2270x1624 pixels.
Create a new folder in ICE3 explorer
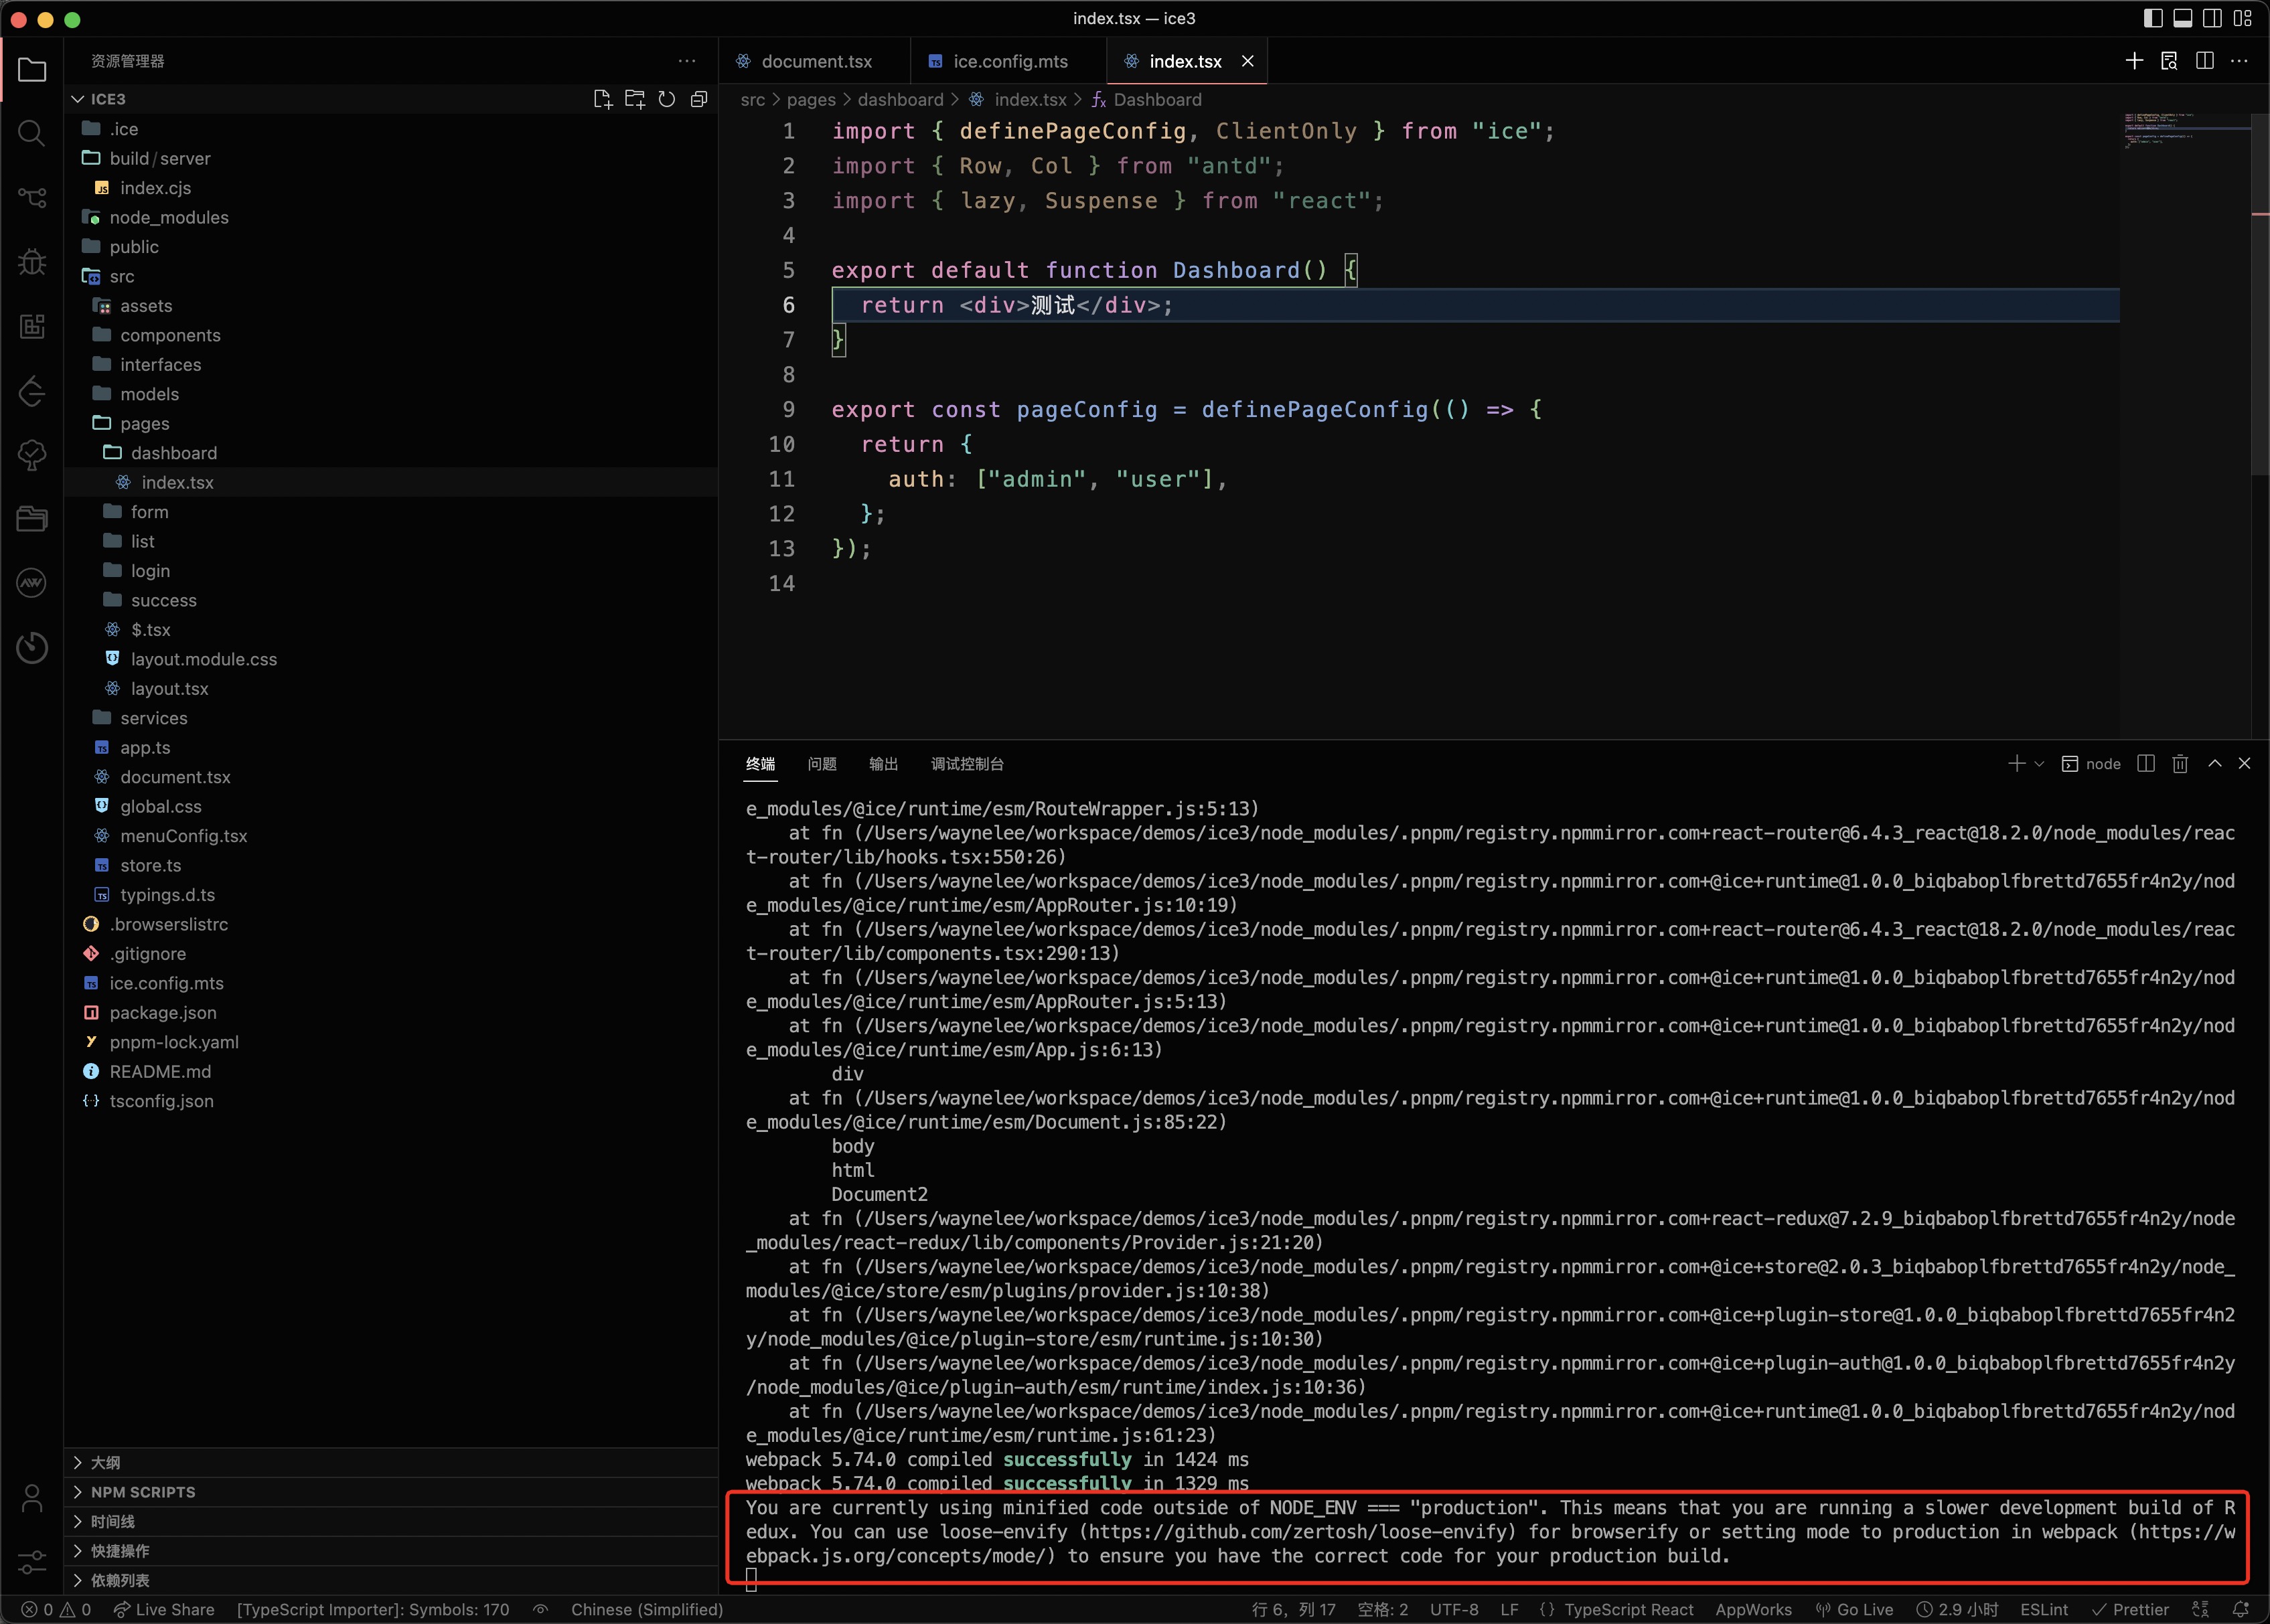pos(635,99)
